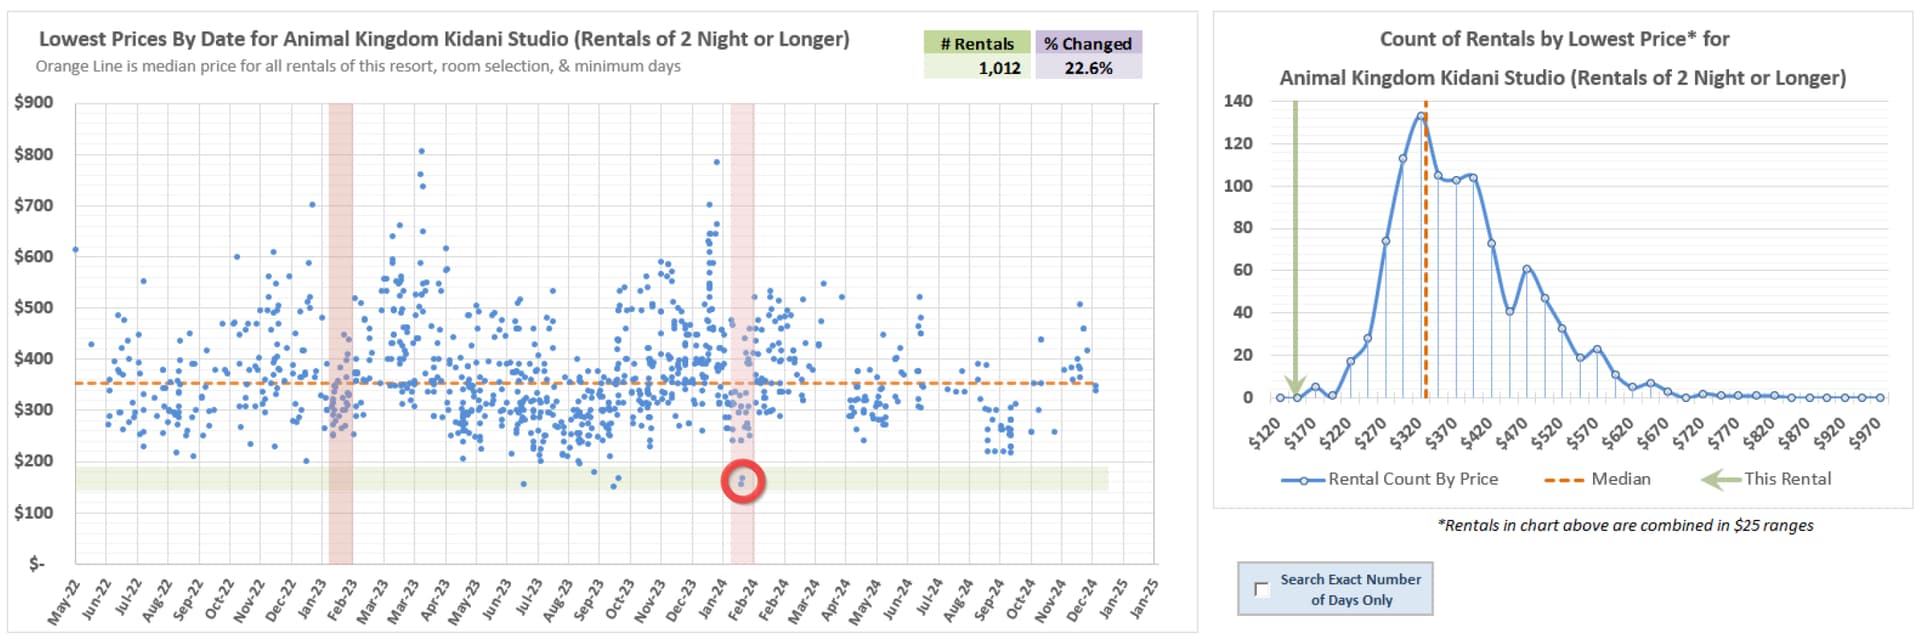Click the Count of Rentals by Lowest Price title
The width and height of the screenshot is (1920, 638).
coord(1554,39)
